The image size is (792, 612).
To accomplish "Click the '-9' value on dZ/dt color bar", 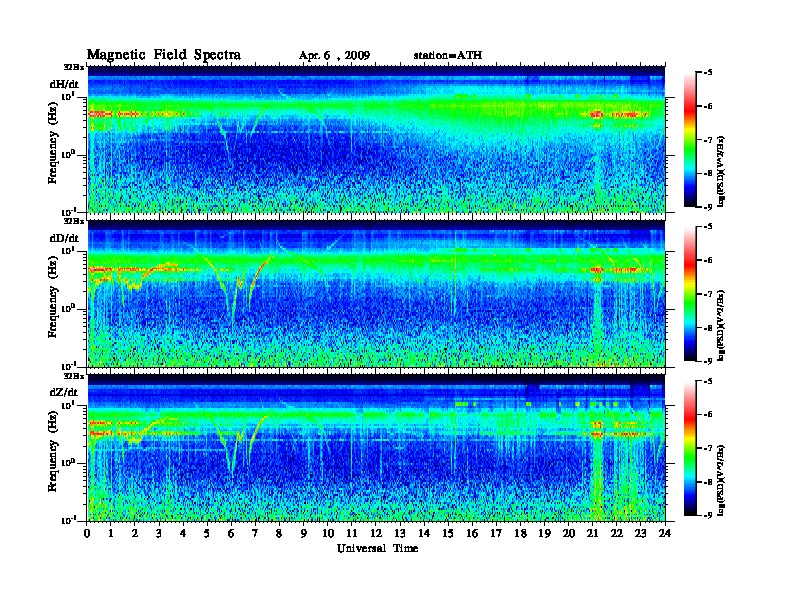I will tap(709, 515).
